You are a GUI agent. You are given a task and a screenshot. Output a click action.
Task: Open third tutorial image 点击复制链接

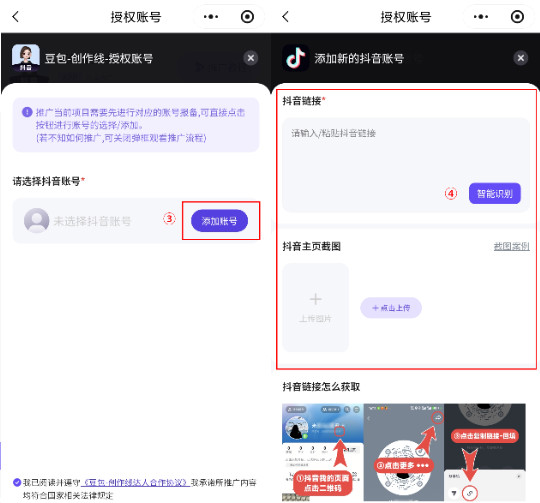pos(485,452)
